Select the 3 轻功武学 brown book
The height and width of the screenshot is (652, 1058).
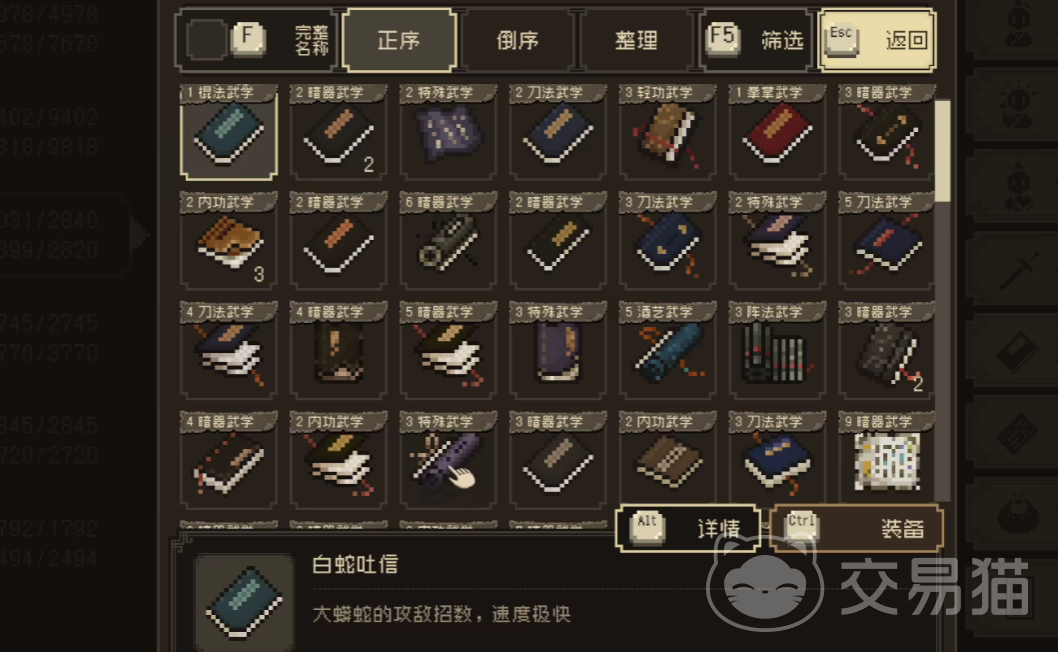pos(667,132)
